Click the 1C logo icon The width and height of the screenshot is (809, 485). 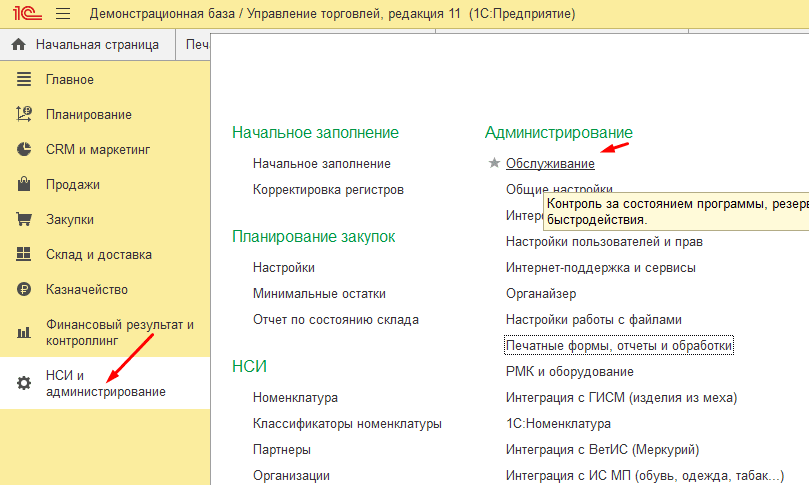point(27,13)
